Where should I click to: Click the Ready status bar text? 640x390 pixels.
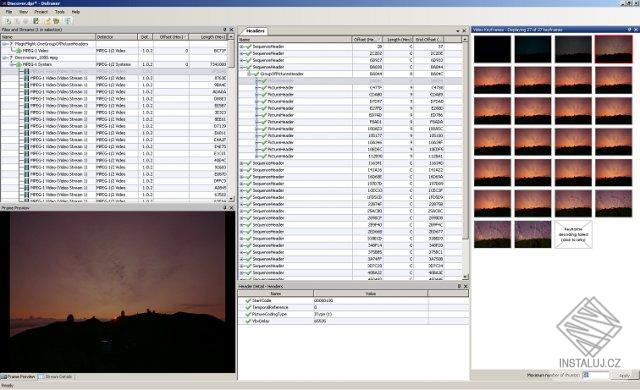click(x=8, y=386)
